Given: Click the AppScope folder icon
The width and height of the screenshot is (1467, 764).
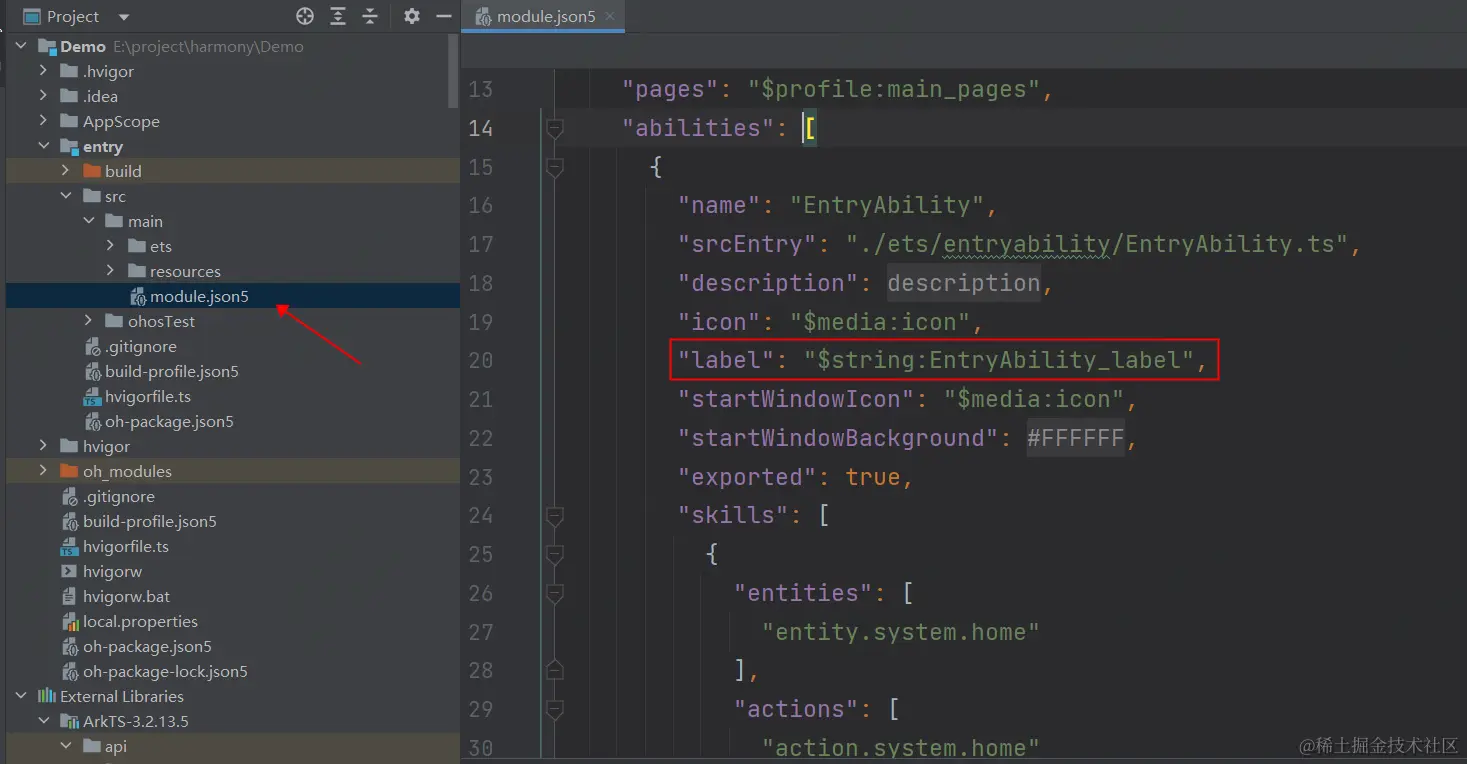Looking at the screenshot, I should coord(69,121).
